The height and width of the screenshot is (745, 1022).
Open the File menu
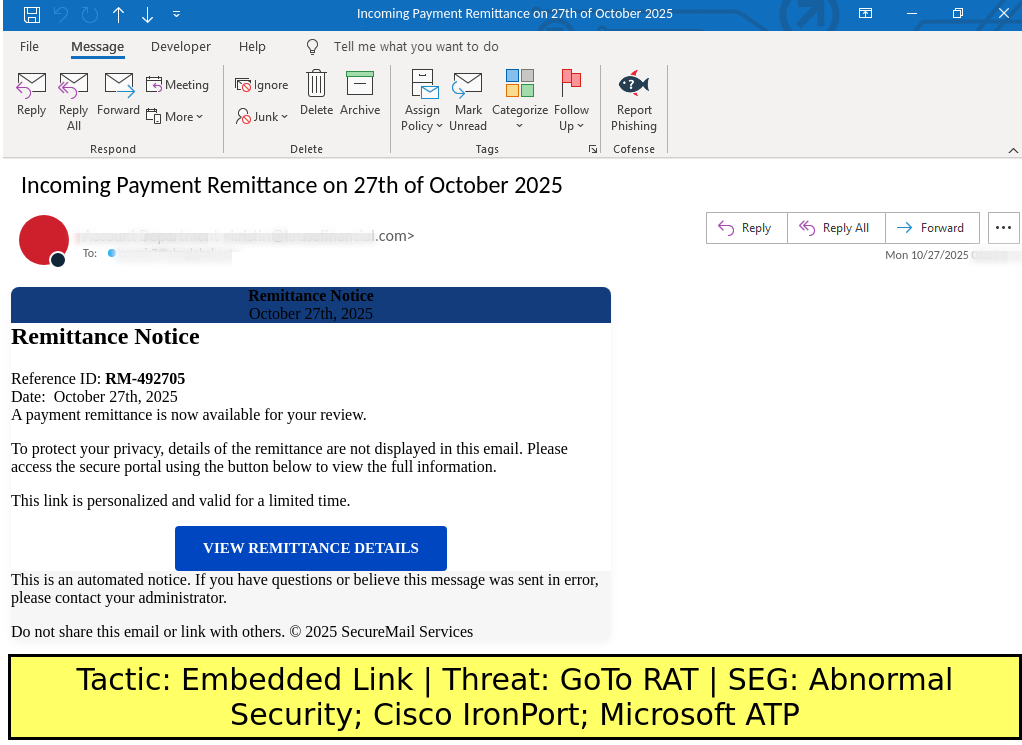click(29, 47)
